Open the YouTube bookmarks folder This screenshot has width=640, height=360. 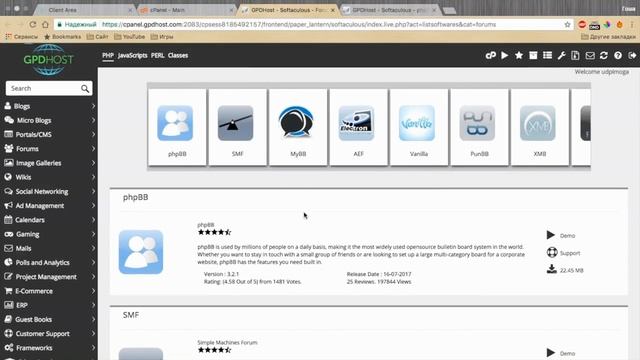point(129,37)
